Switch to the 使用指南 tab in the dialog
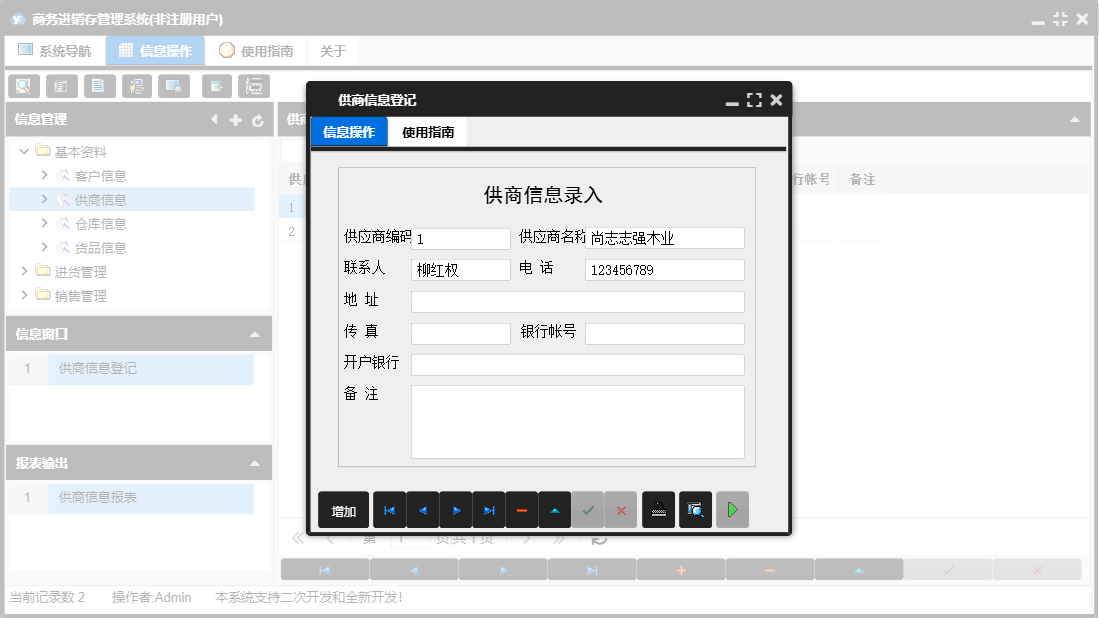Image resolution: width=1099 pixels, height=618 pixels. tap(430, 131)
